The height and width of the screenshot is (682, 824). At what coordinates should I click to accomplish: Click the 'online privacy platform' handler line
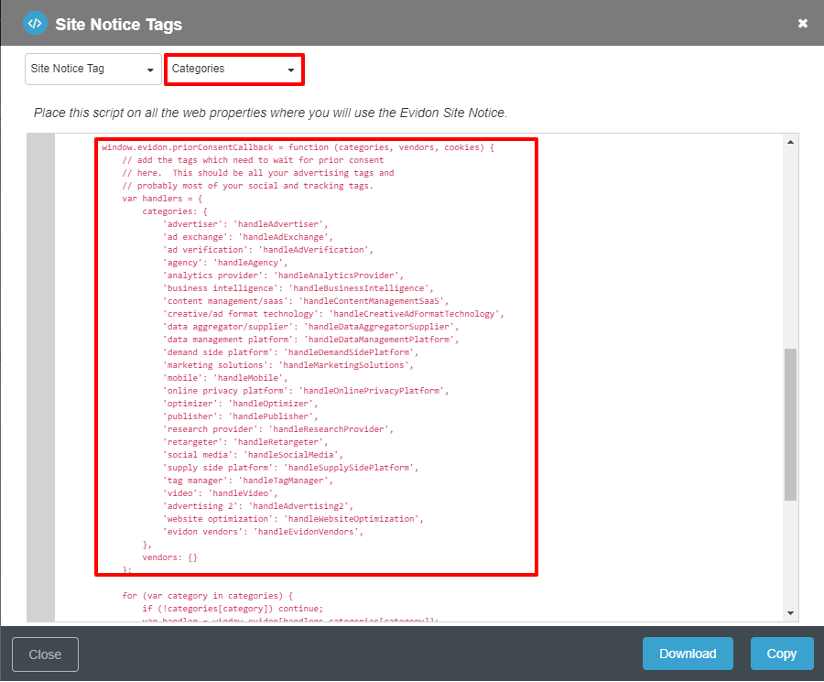tap(306, 391)
